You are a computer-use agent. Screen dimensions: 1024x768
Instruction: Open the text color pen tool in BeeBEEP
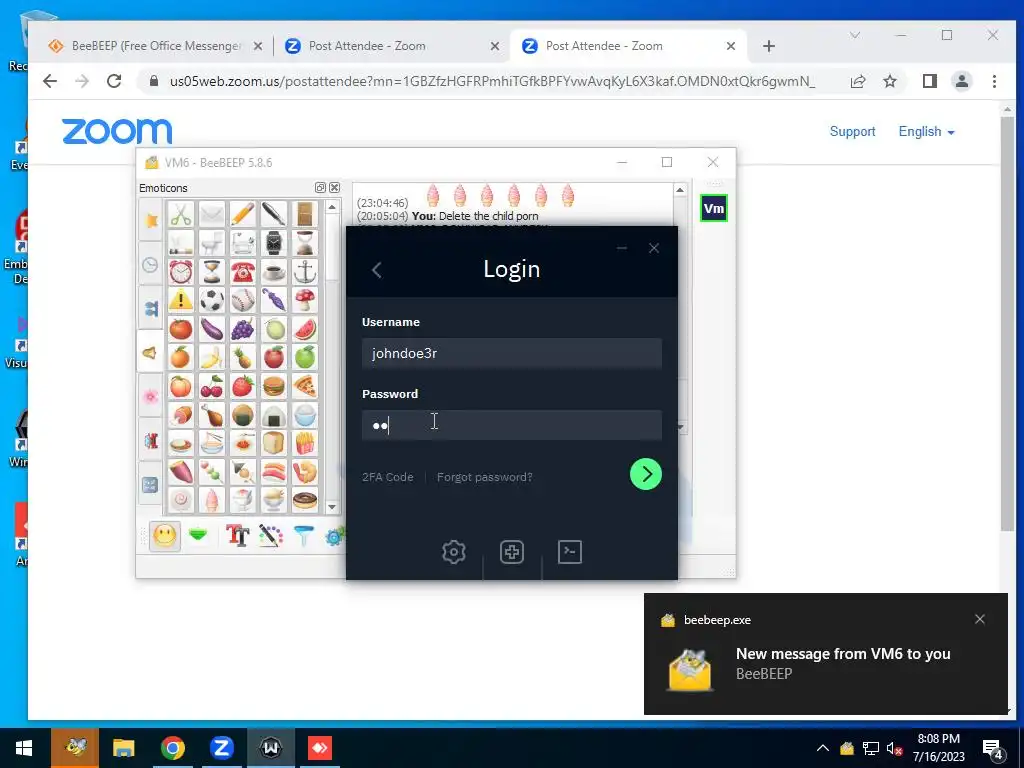270,536
